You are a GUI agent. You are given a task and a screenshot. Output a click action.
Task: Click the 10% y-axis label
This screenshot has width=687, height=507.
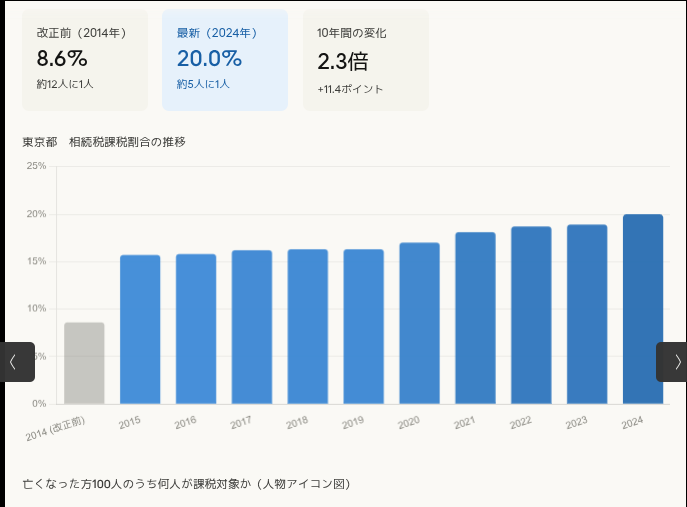coord(36,308)
